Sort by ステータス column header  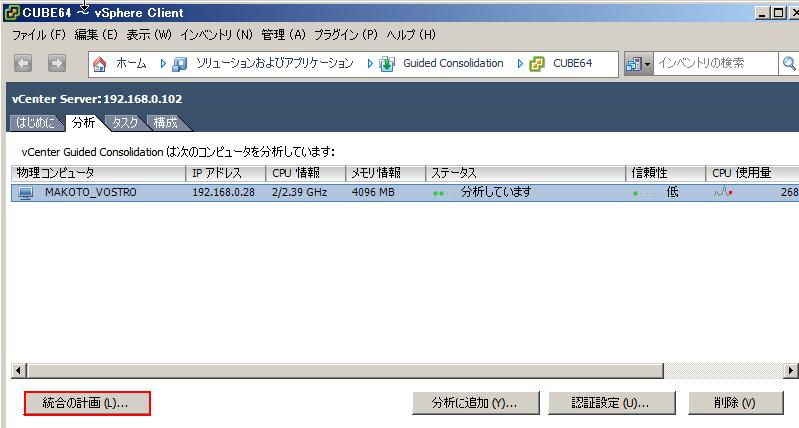[x=526, y=173]
